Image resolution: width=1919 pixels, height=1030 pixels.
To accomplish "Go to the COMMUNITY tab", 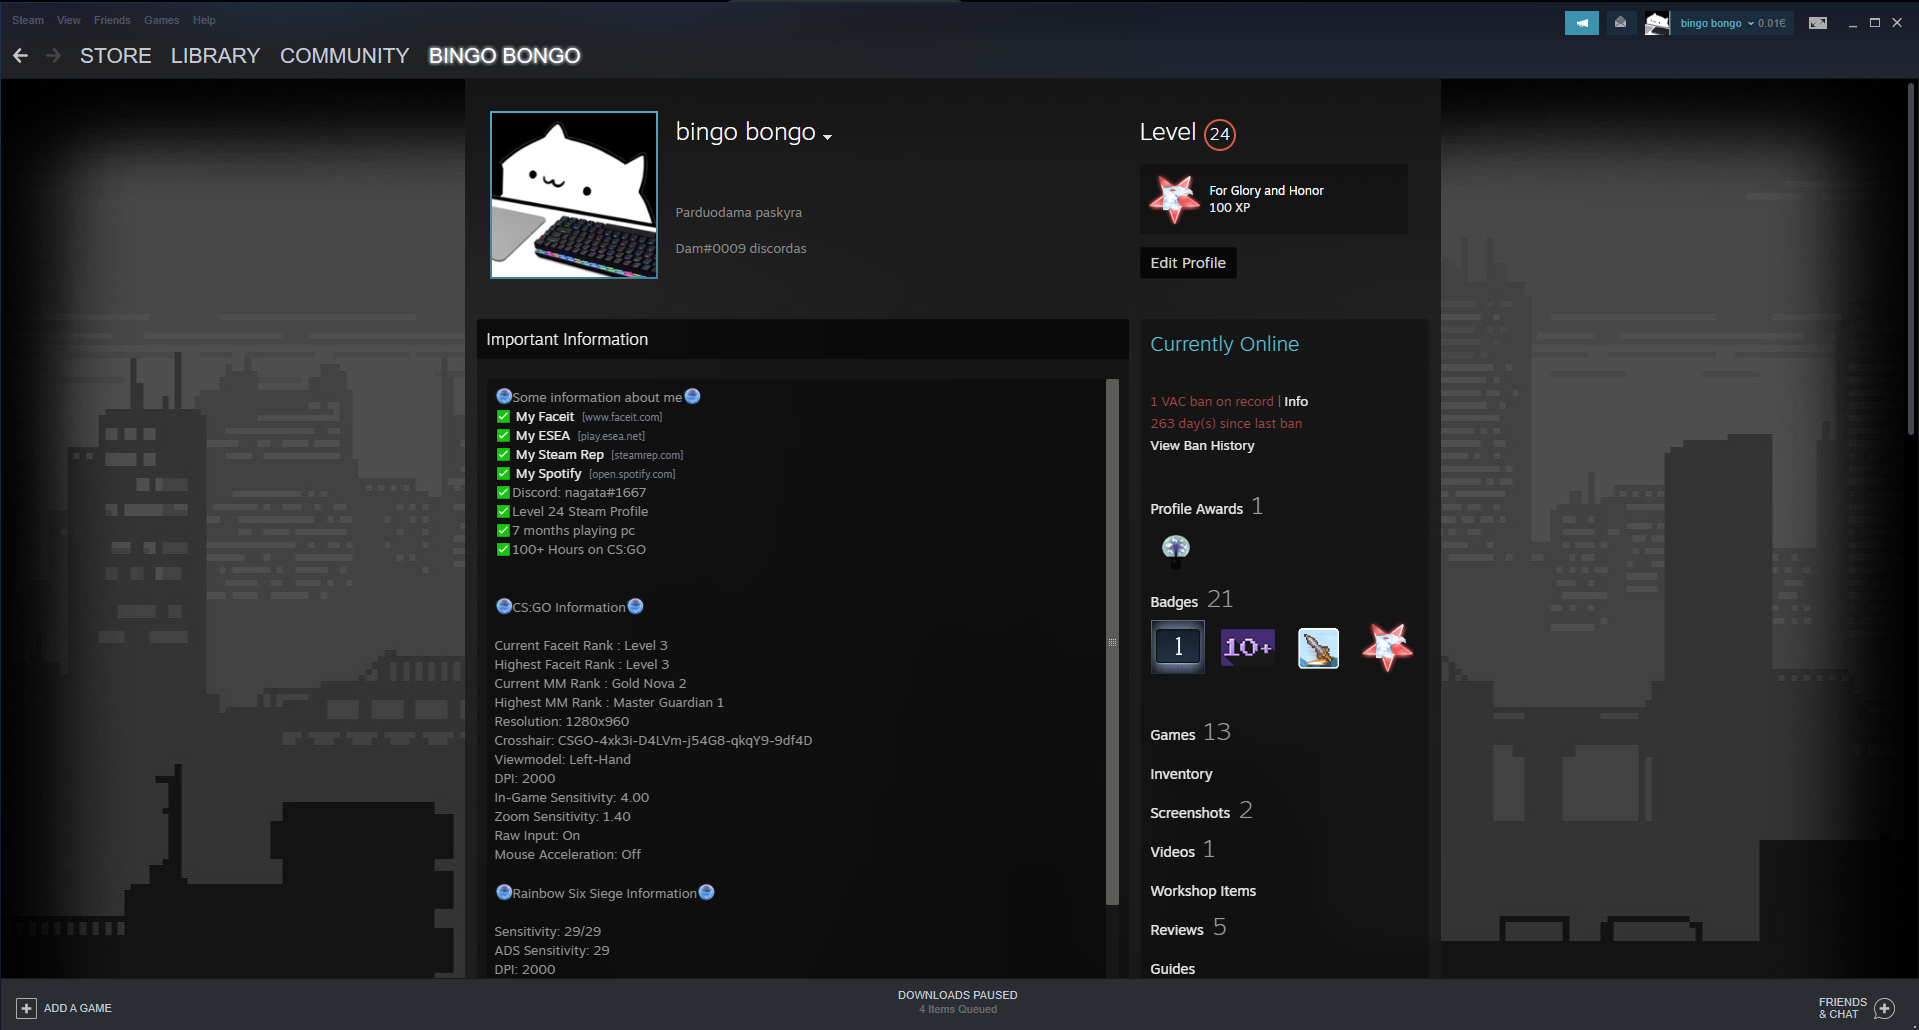I will pyautogui.click(x=345, y=56).
